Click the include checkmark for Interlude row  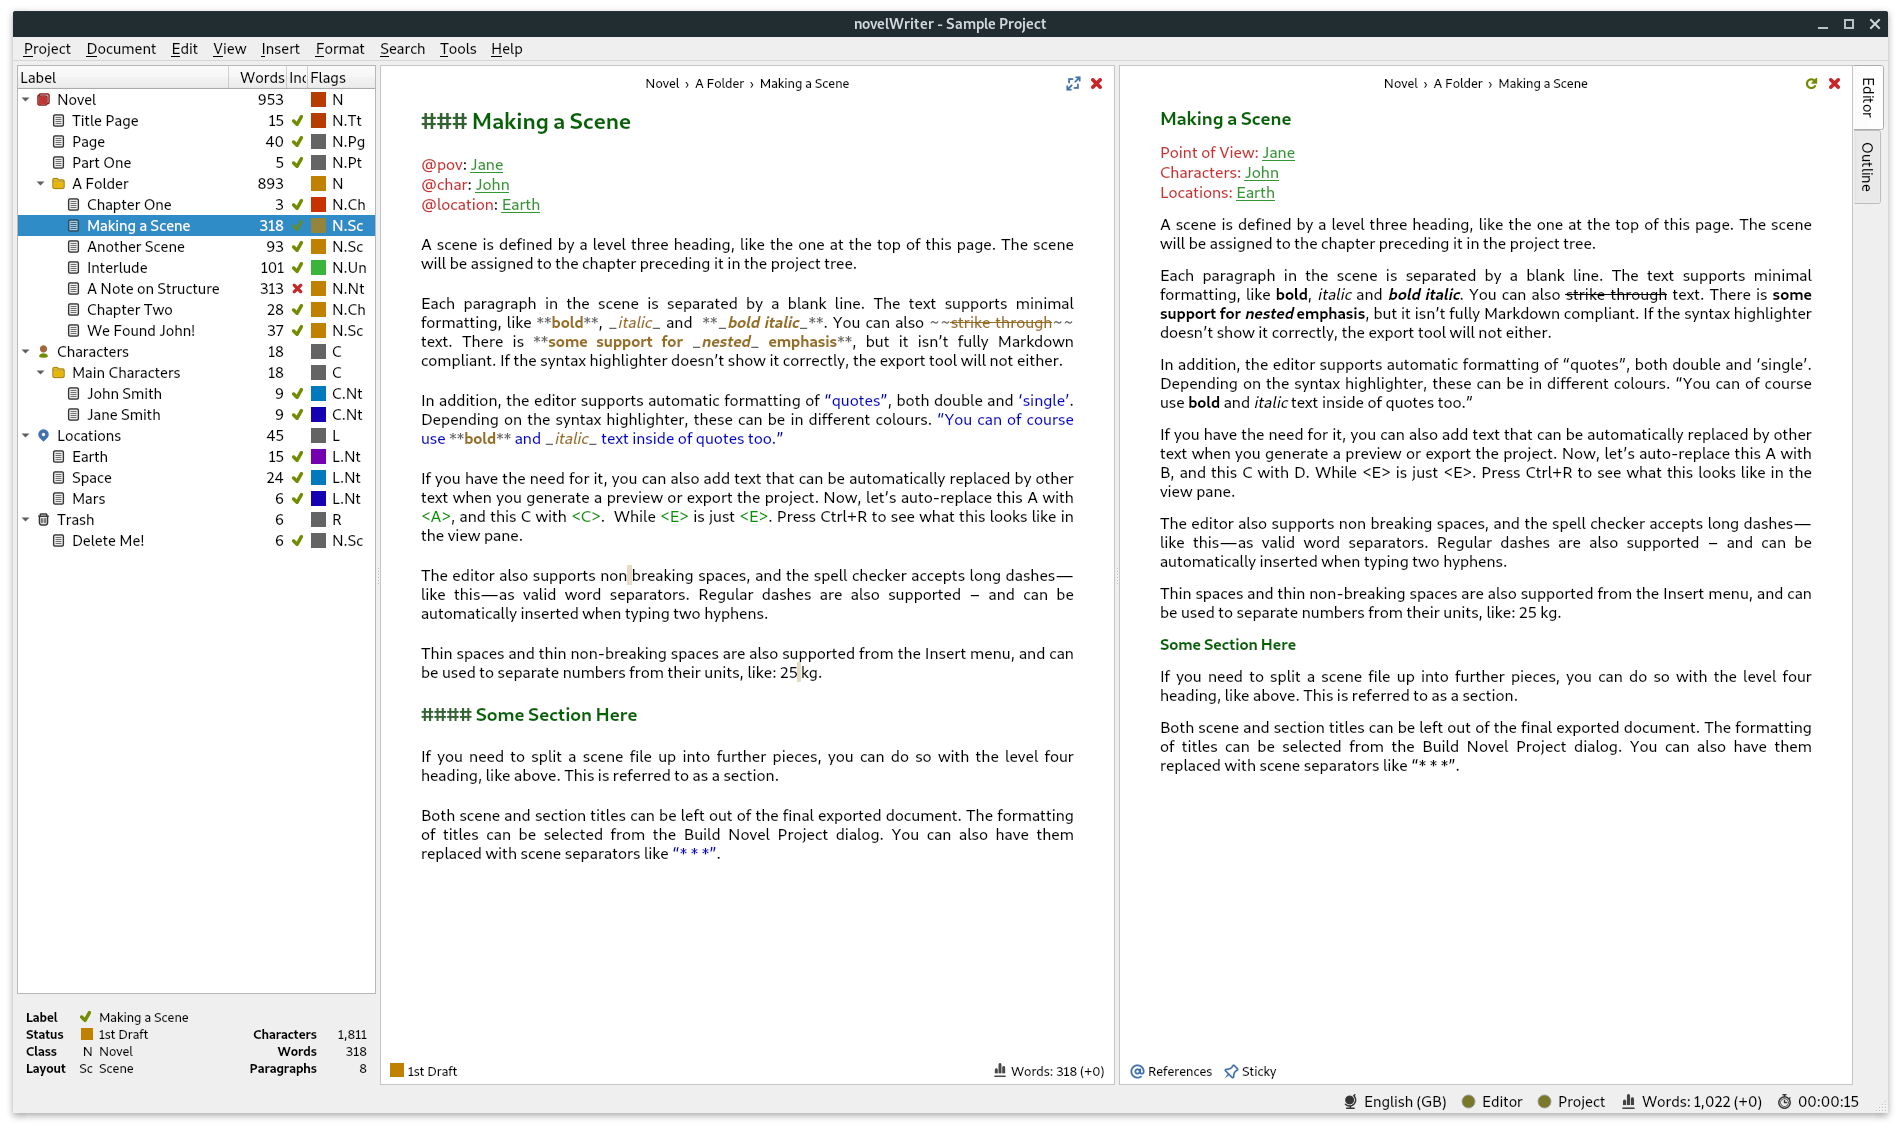coord(297,268)
